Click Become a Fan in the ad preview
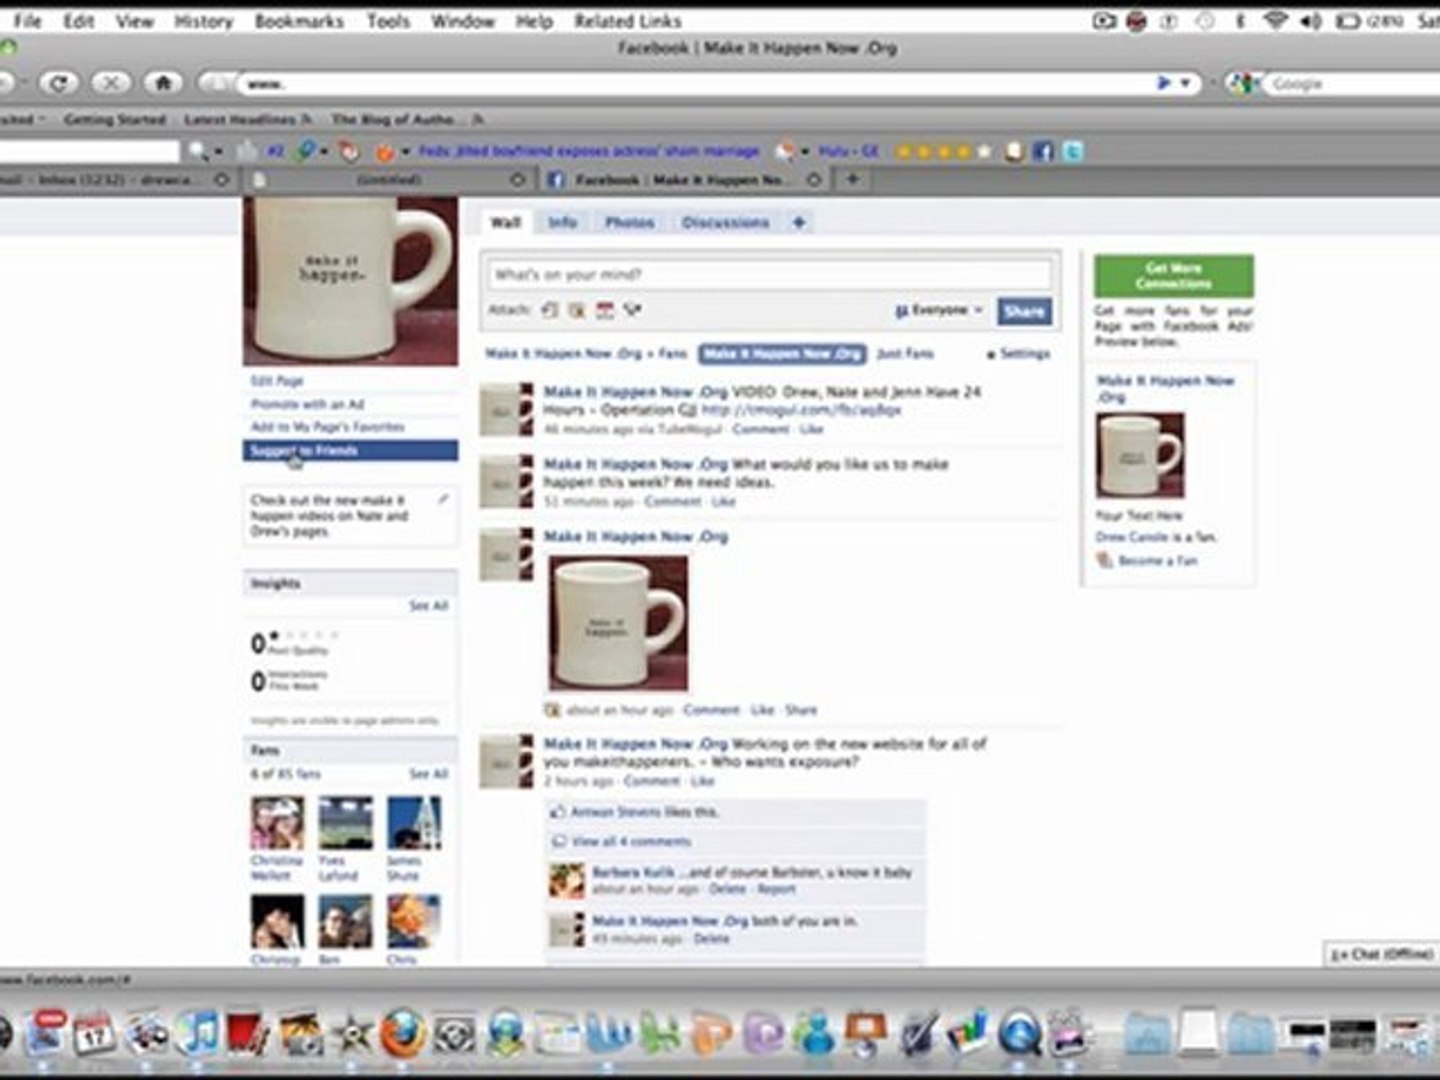Image resolution: width=1440 pixels, height=1080 pixels. tap(1157, 561)
